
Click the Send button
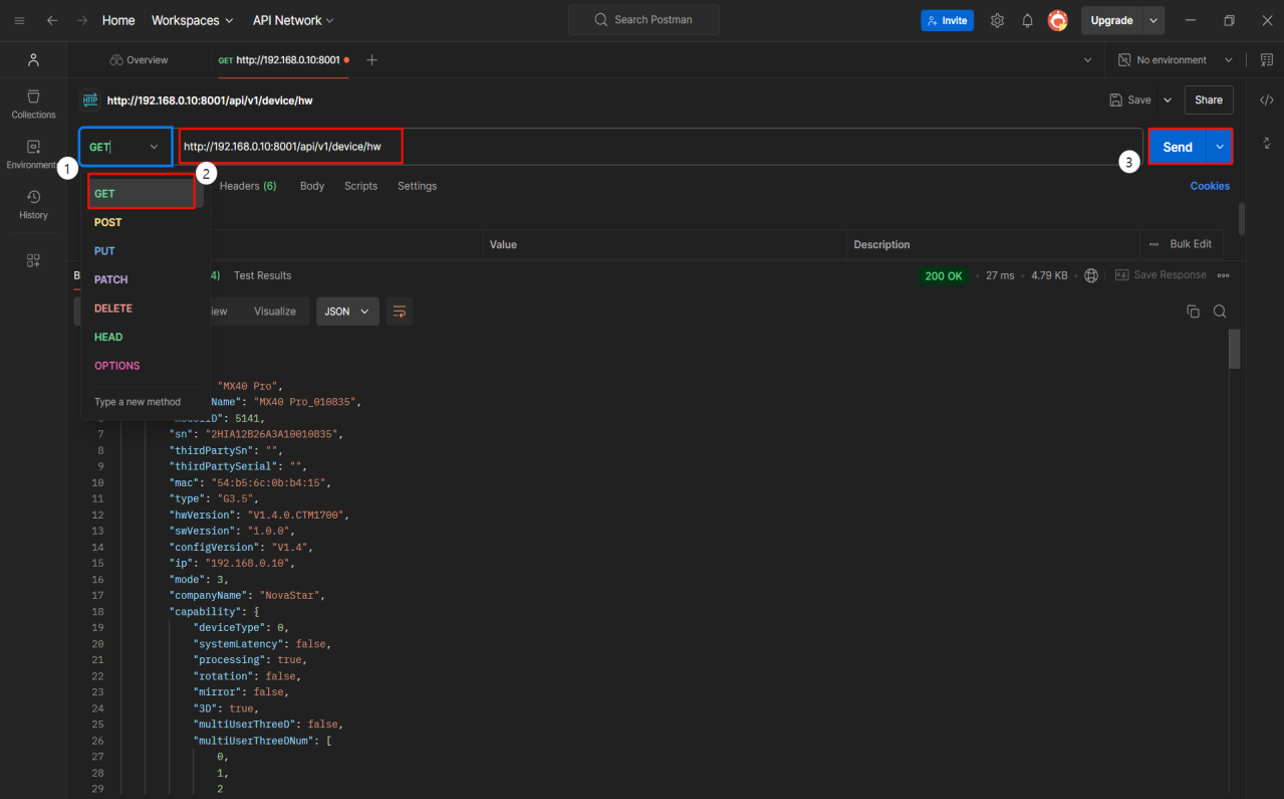tap(1177, 146)
